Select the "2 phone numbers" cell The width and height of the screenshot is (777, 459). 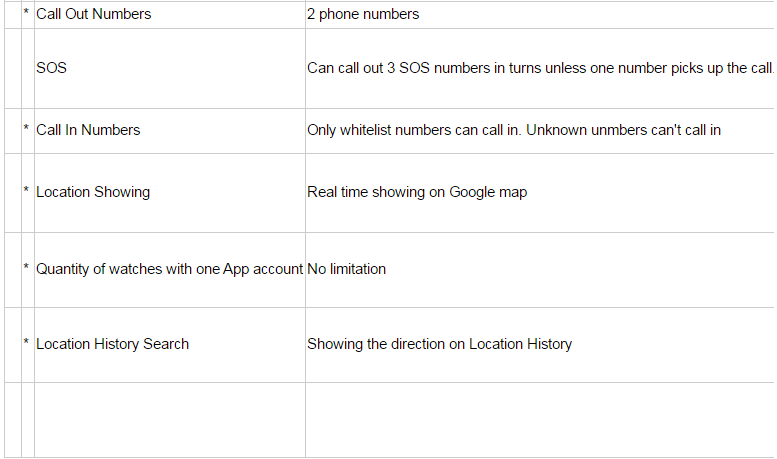[363, 14]
